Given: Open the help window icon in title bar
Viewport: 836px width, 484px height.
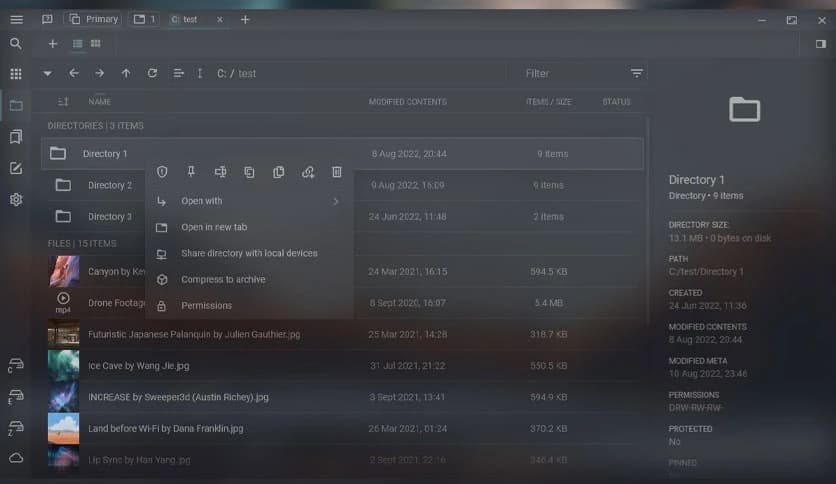Looking at the screenshot, I should point(47,20).
